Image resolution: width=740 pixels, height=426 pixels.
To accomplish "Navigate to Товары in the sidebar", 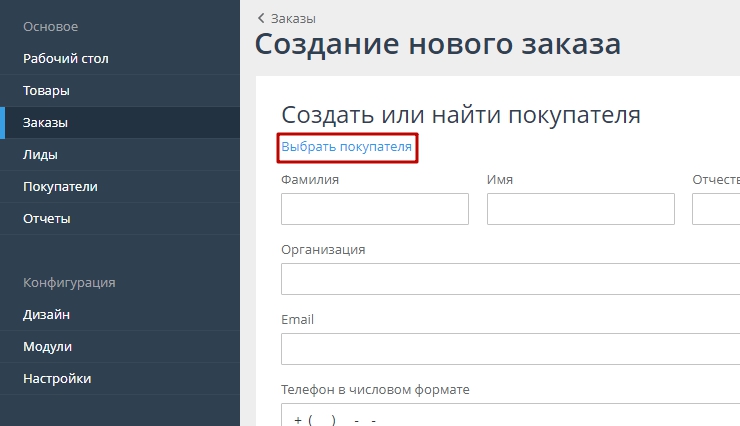I will 47,91.
